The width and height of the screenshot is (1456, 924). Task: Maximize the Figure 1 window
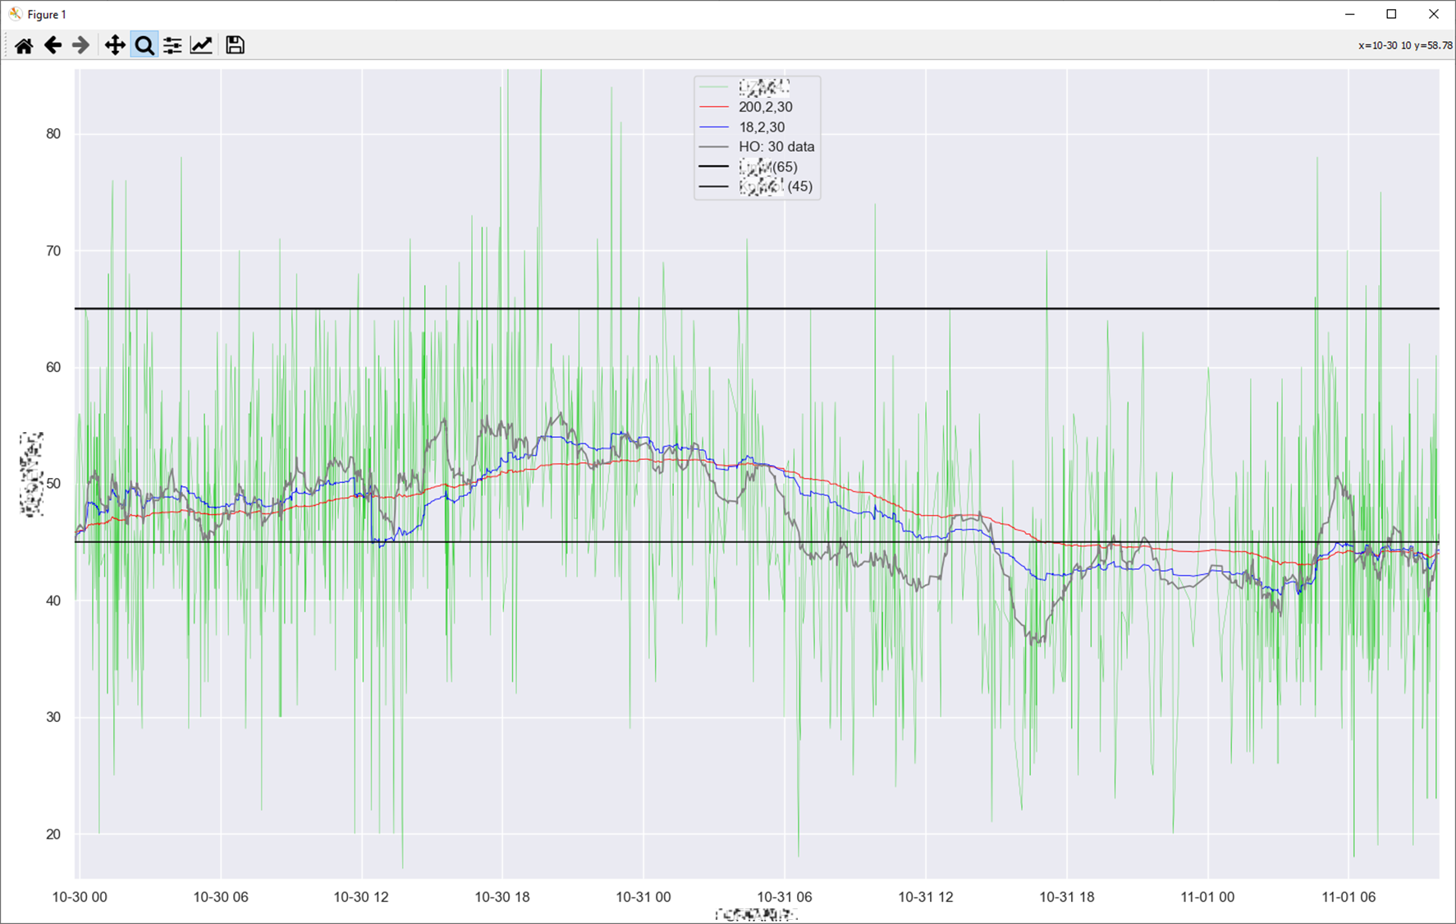click(1391, 14)
